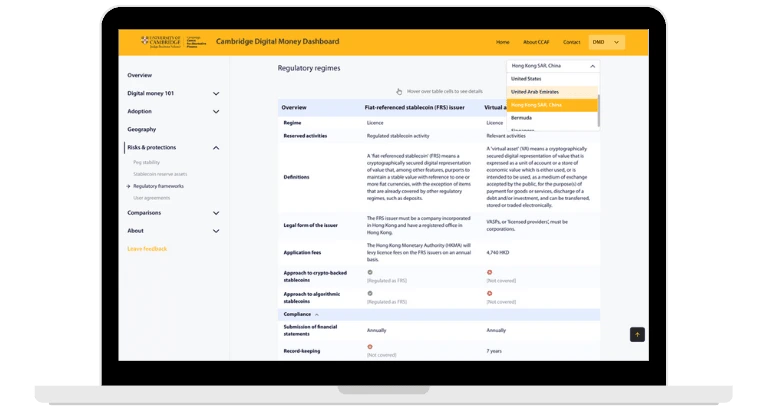This screenshot has height=410, width=767.
Task: Click Submission of financial statements label
Action: point(310,330)
